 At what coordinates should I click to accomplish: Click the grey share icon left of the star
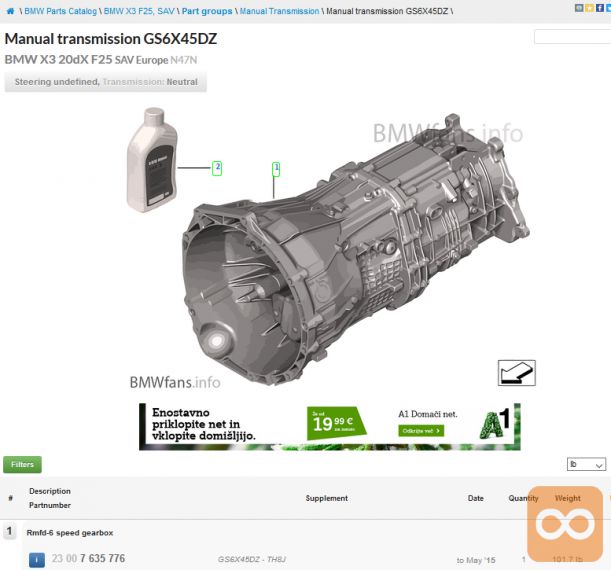point(579,8)
